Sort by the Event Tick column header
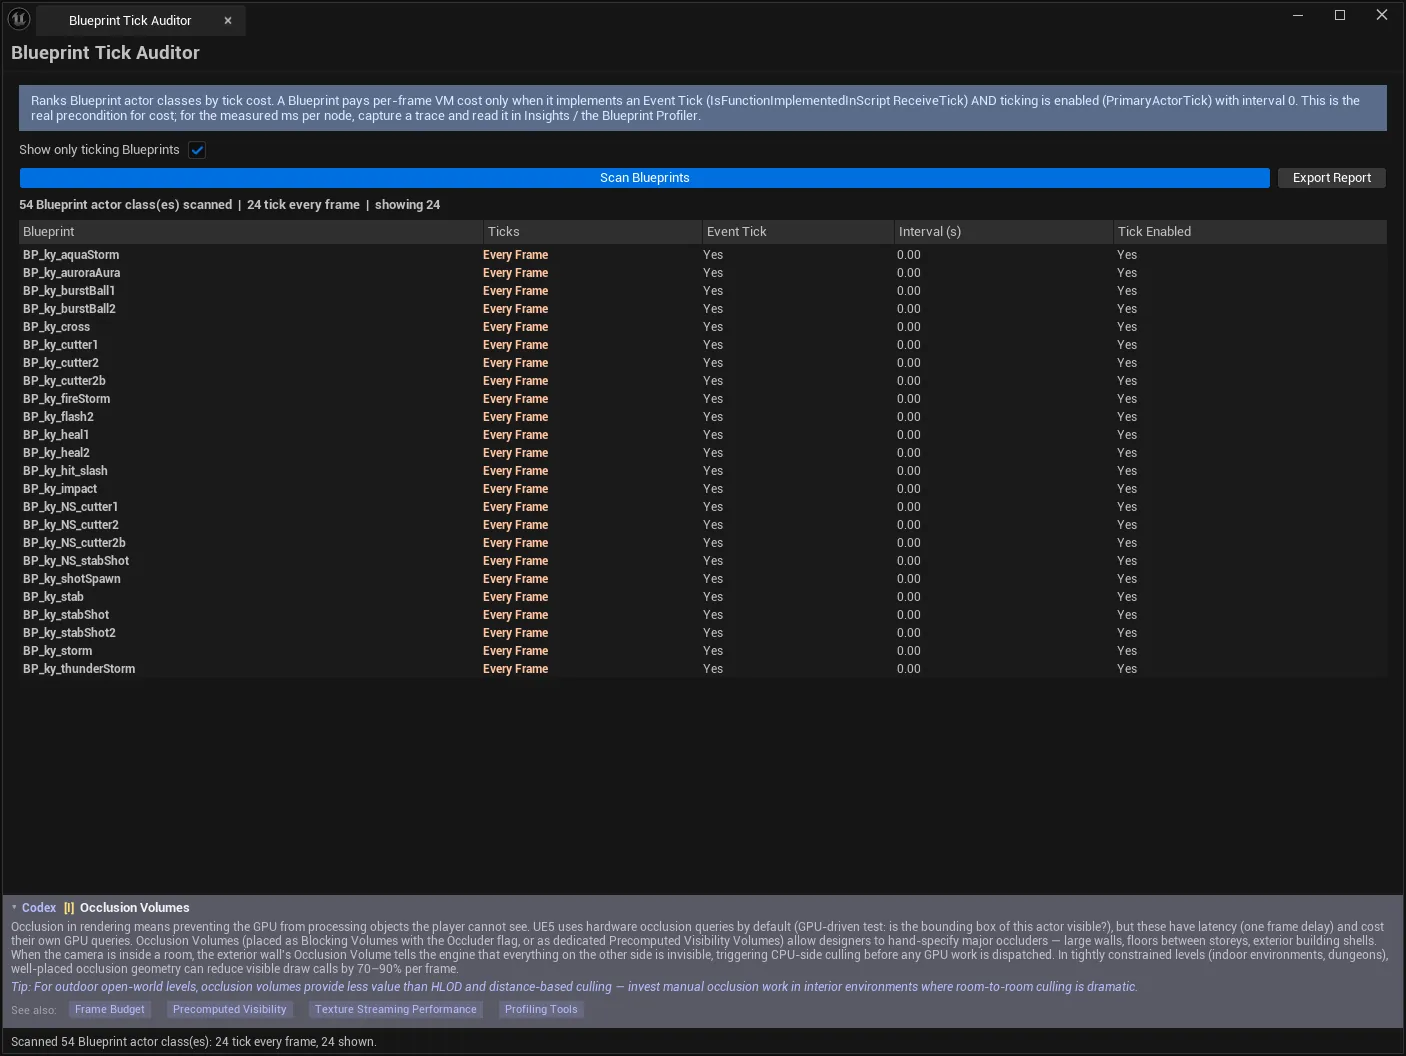The width and height of the screenshot is (1406, 1056). [798, 232]
